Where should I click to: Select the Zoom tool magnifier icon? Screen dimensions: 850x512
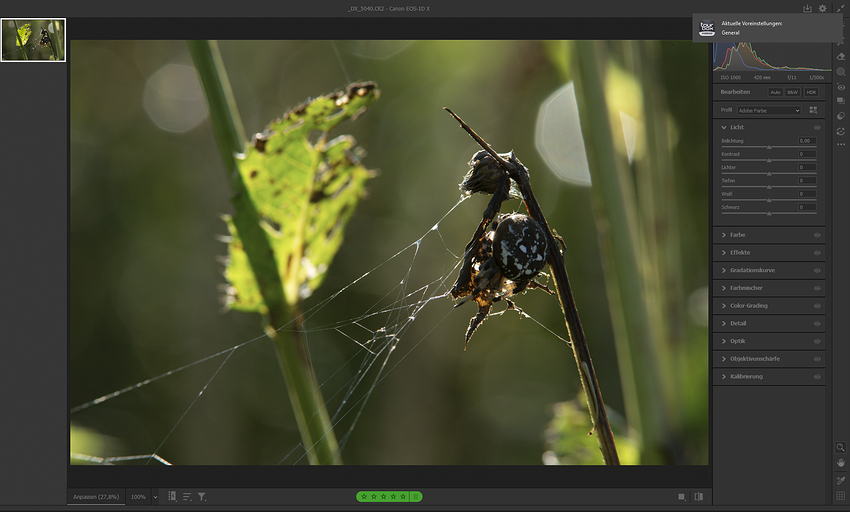[x=840, y=447]
